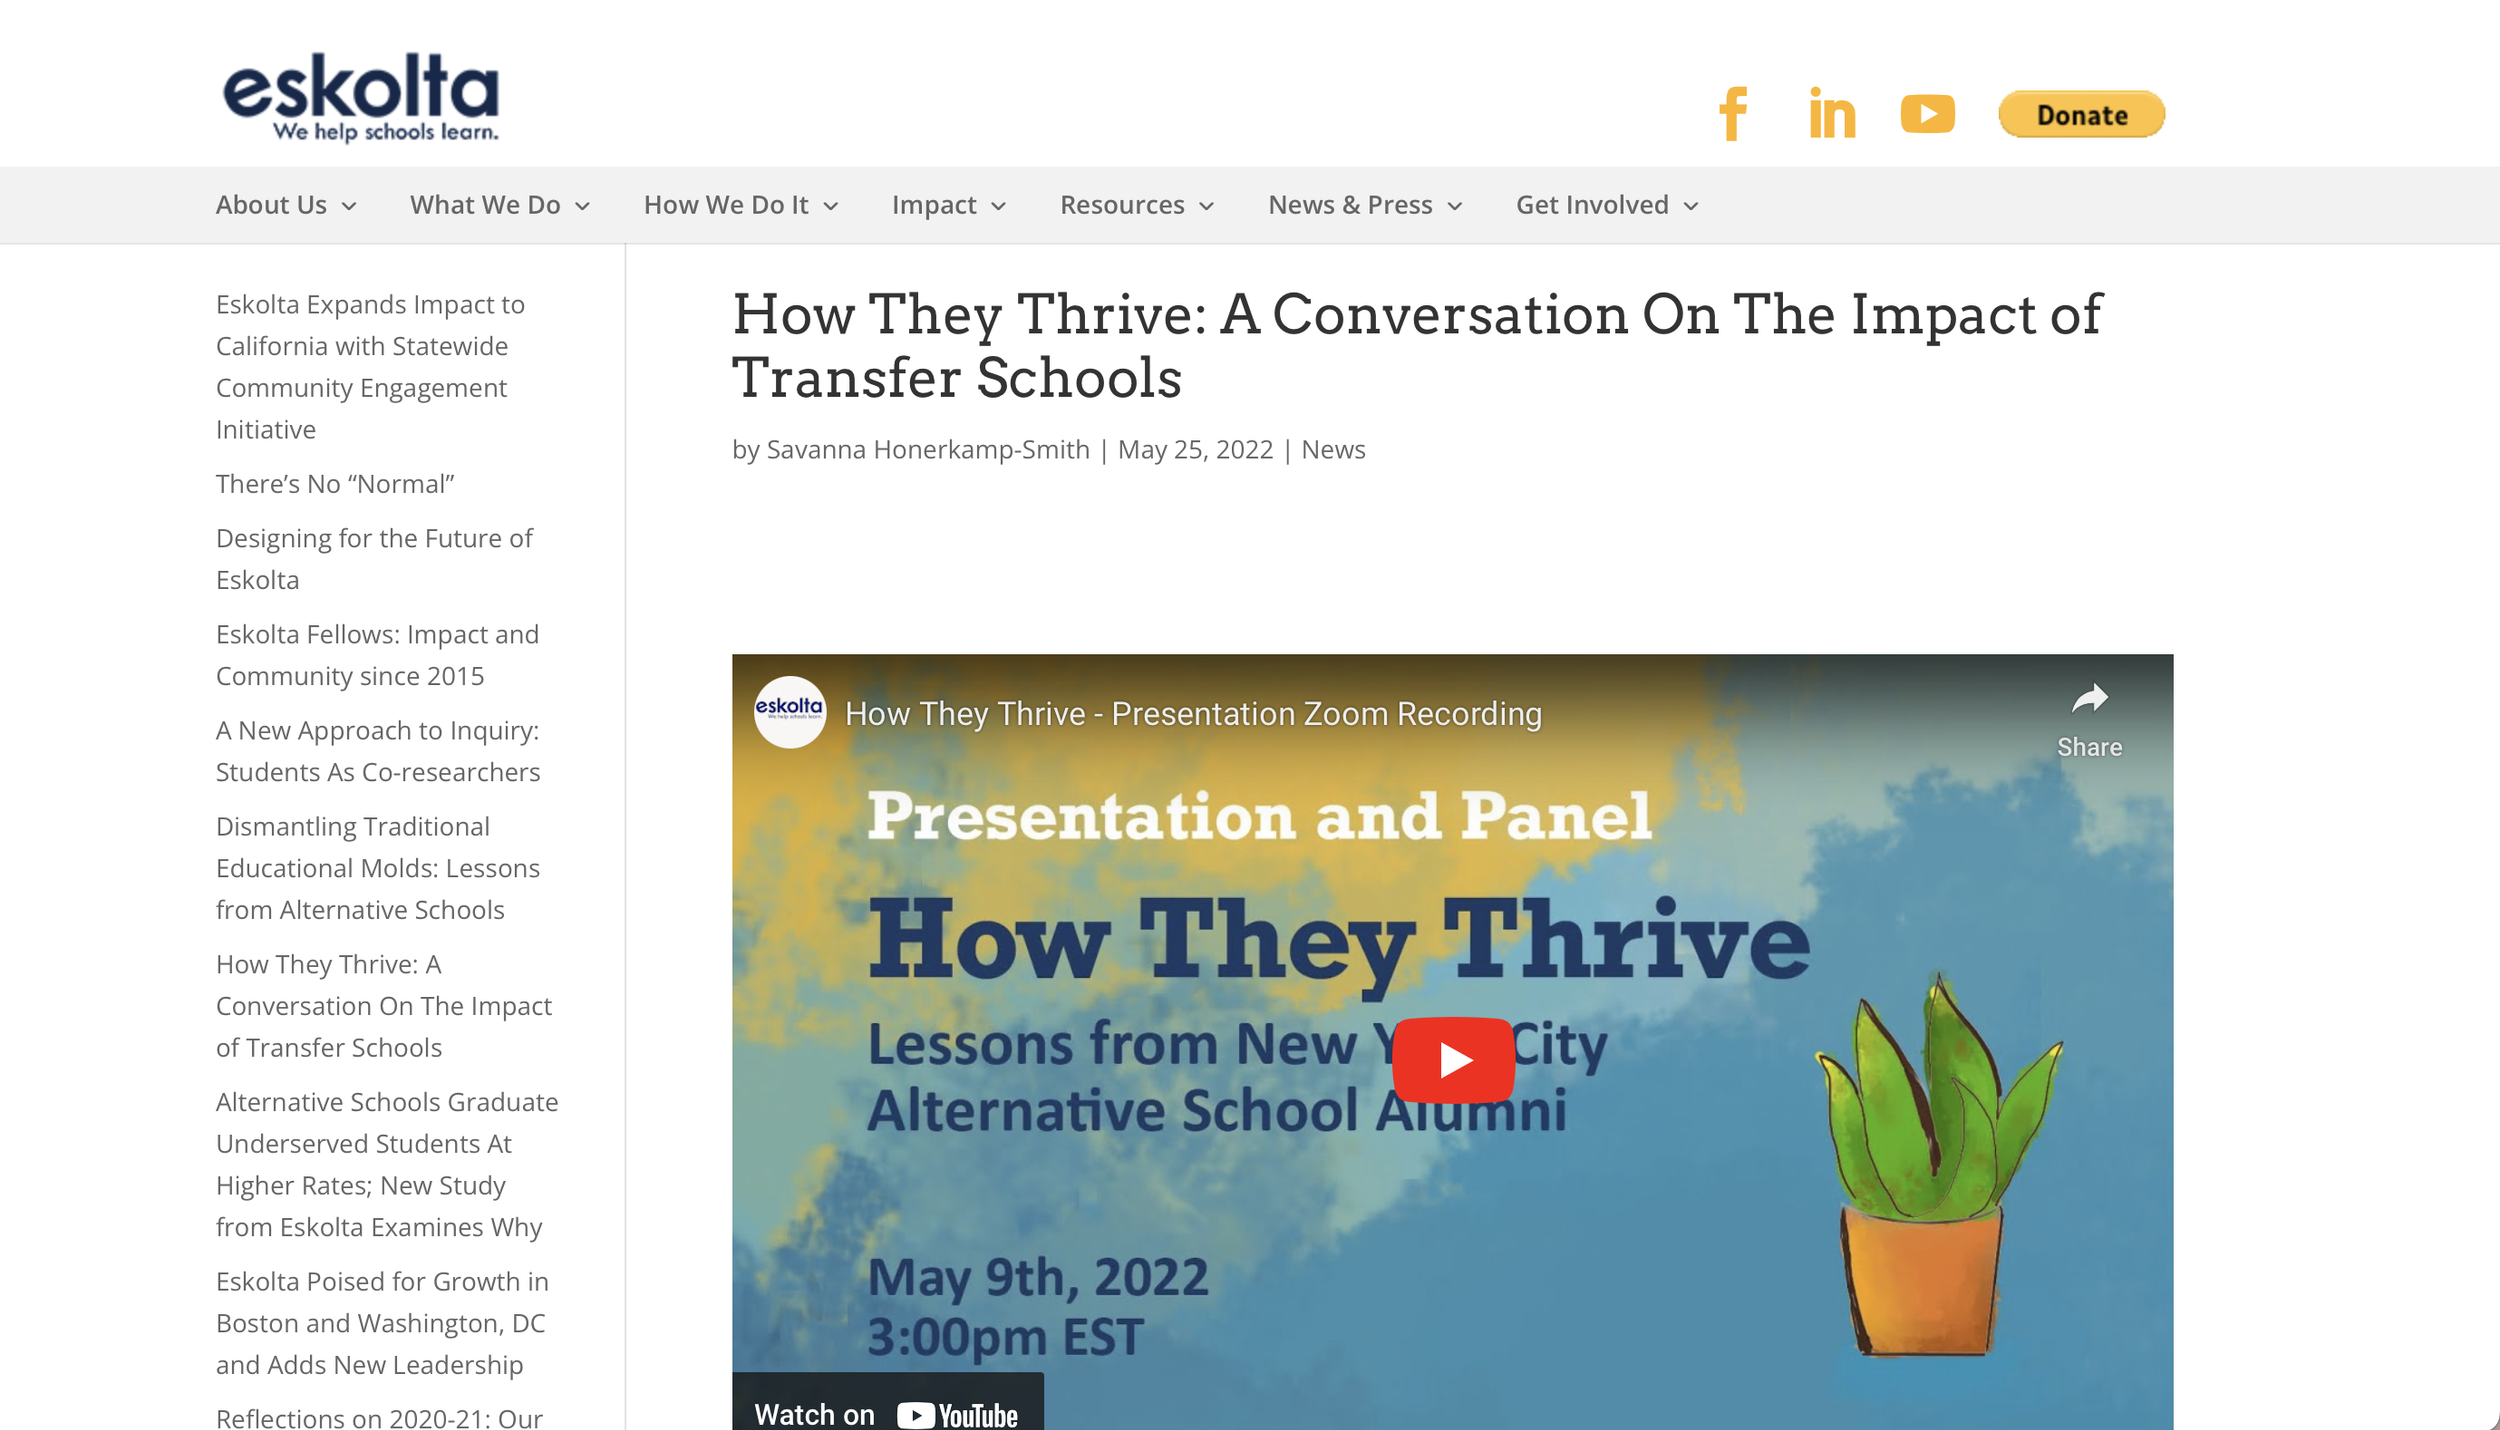This screenshot has width=2500, height=1430.
Task: Click the video Share arrow icon
Action: coord(2089,699)
